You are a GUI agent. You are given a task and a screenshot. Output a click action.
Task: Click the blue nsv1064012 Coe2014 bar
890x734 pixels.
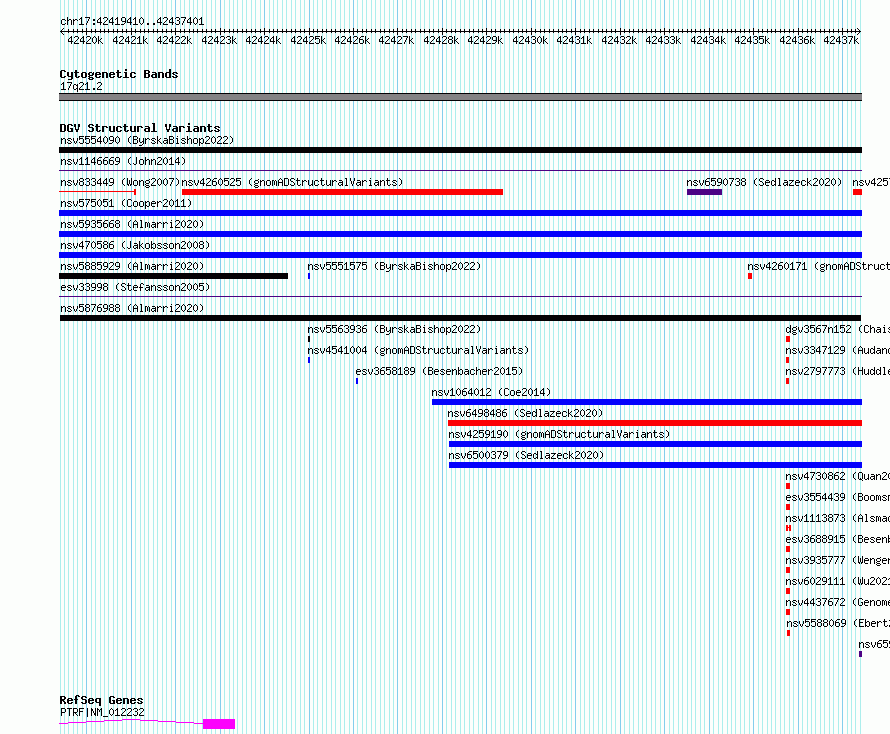coord(647,402)
